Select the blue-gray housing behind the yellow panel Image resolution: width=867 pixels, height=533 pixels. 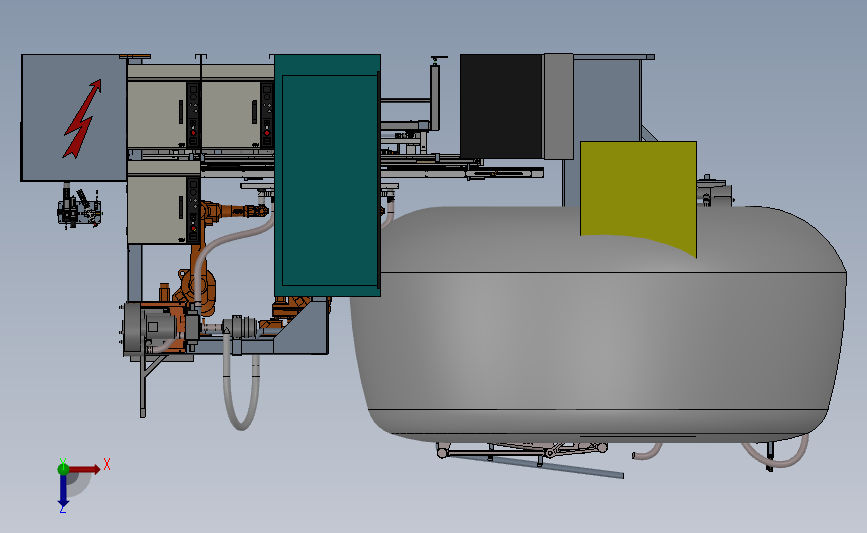pos(607,100)
